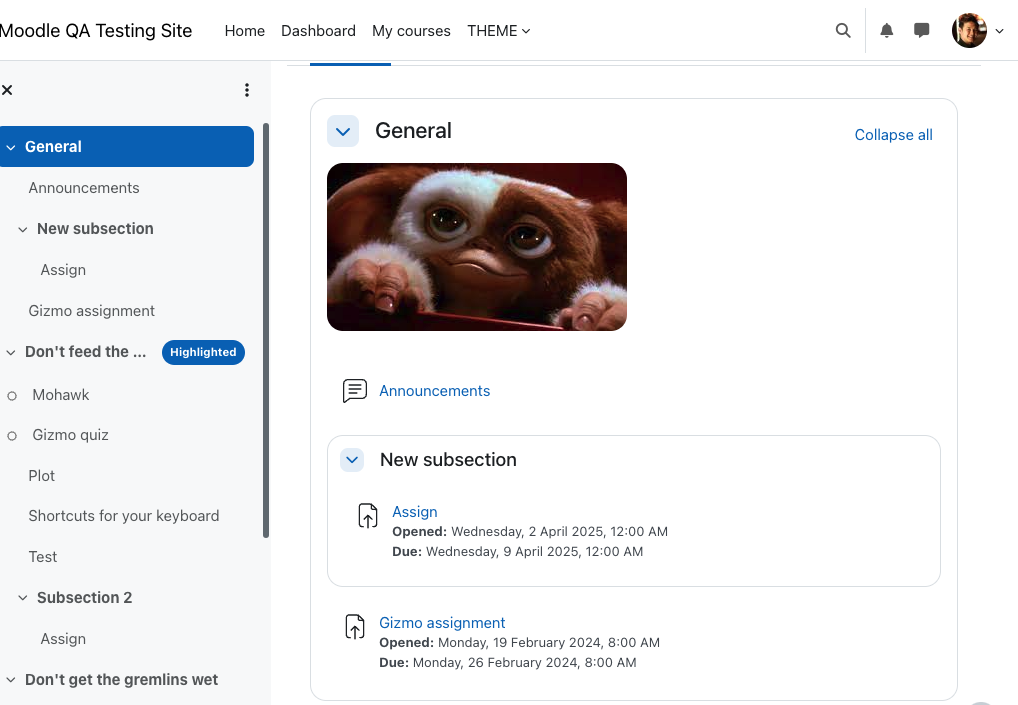Screen dimensions: 1018x705
Task: Select Gizmo assignment in the course index
Action: [92, 311]
